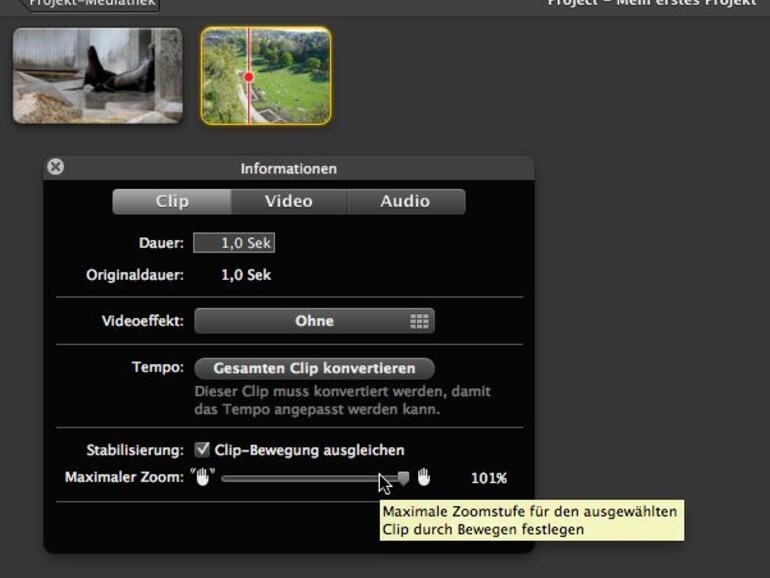Open the Video tab
The image size is (770, 578).
click(289, 201)
